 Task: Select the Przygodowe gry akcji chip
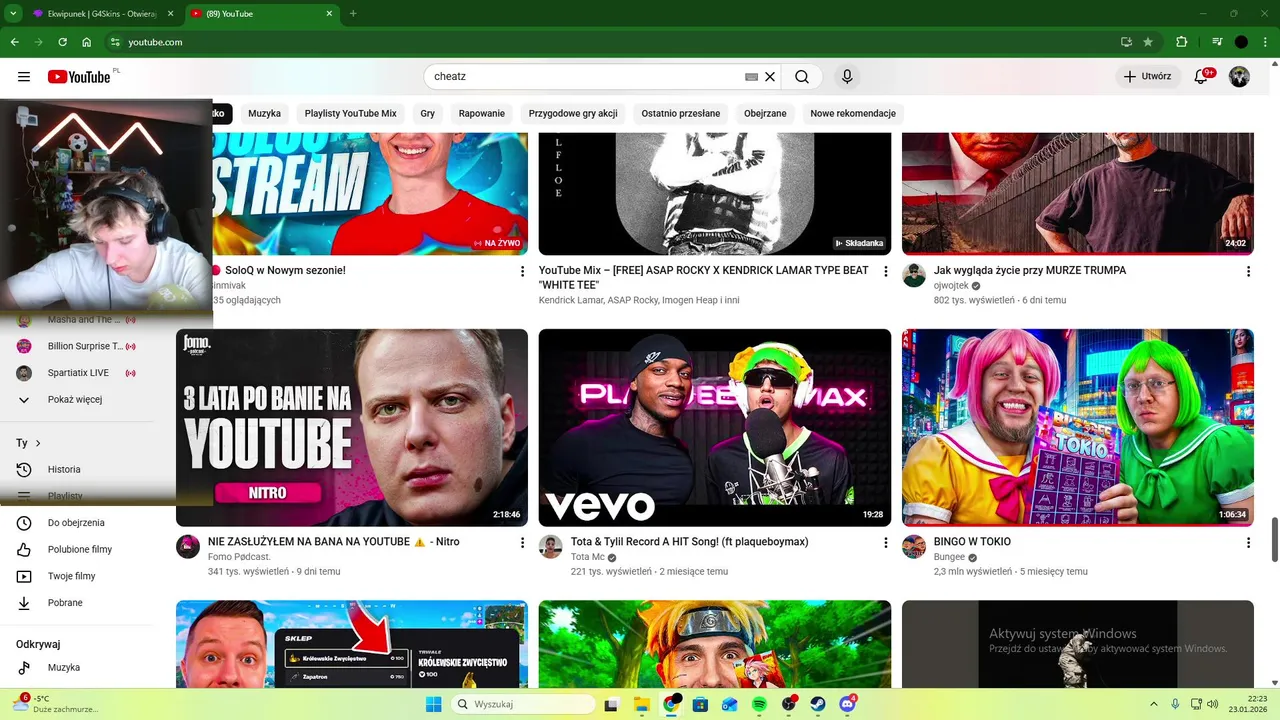pyautogui.click(x=573, y=113)
